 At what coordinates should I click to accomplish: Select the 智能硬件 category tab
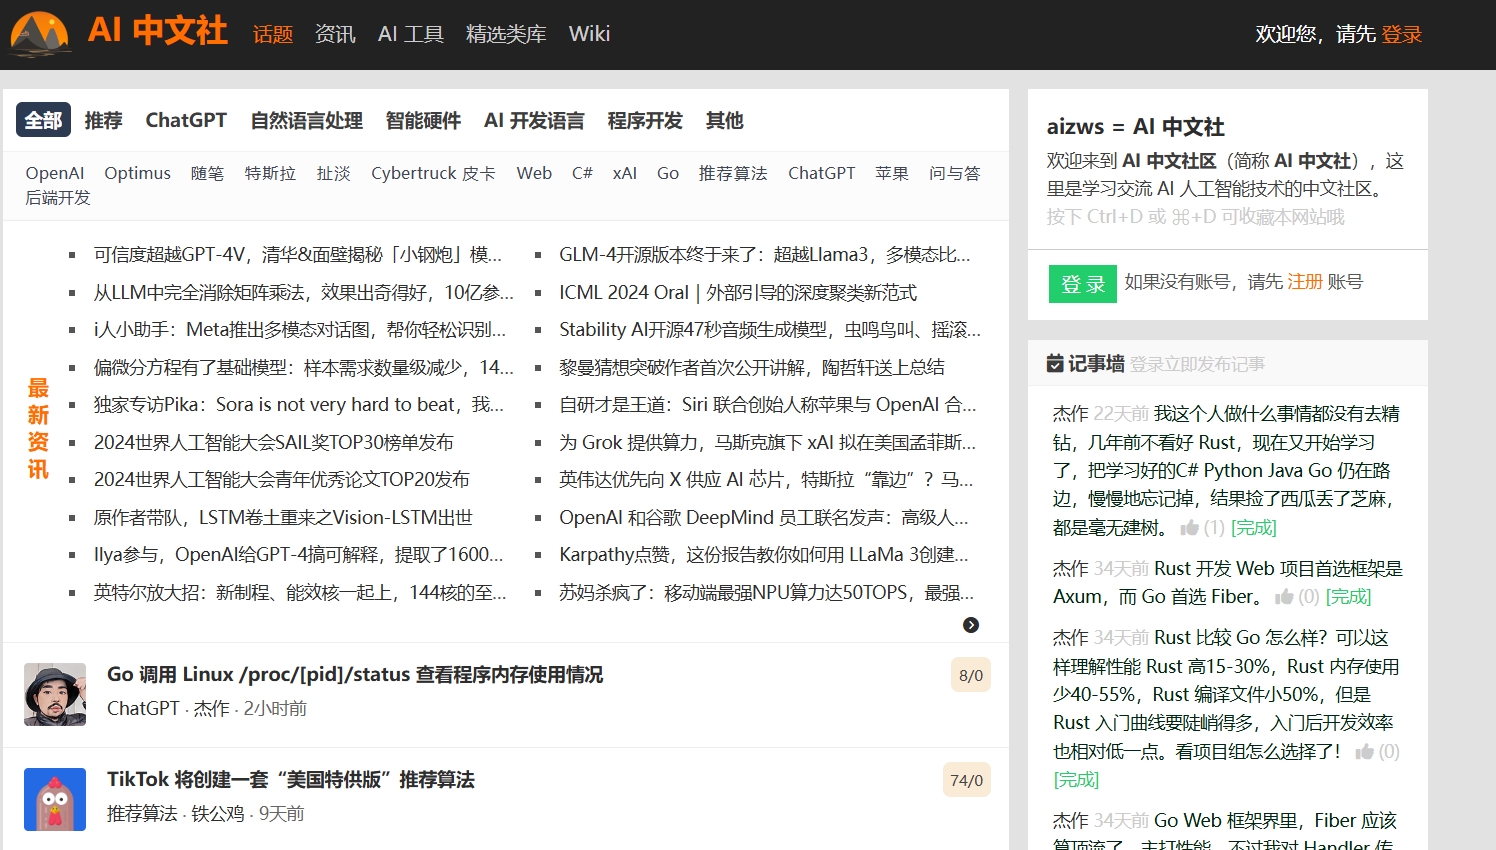pos(423,120)
